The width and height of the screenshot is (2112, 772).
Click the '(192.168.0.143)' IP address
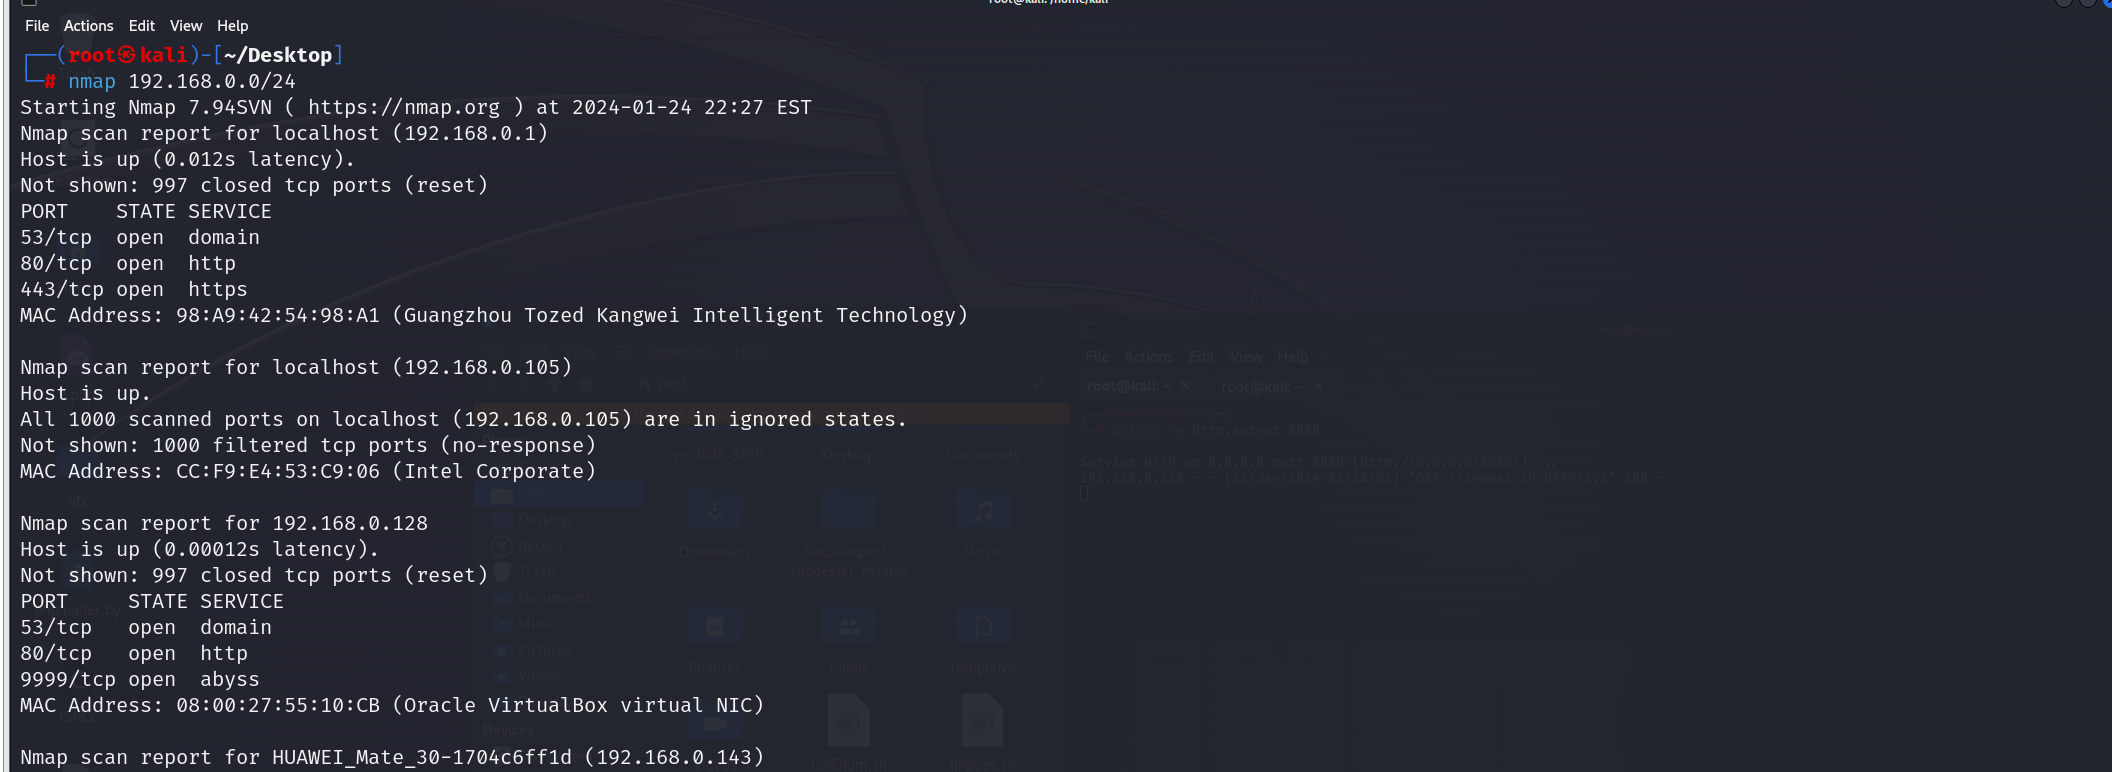pyautogui.click(x=674, y=757)
